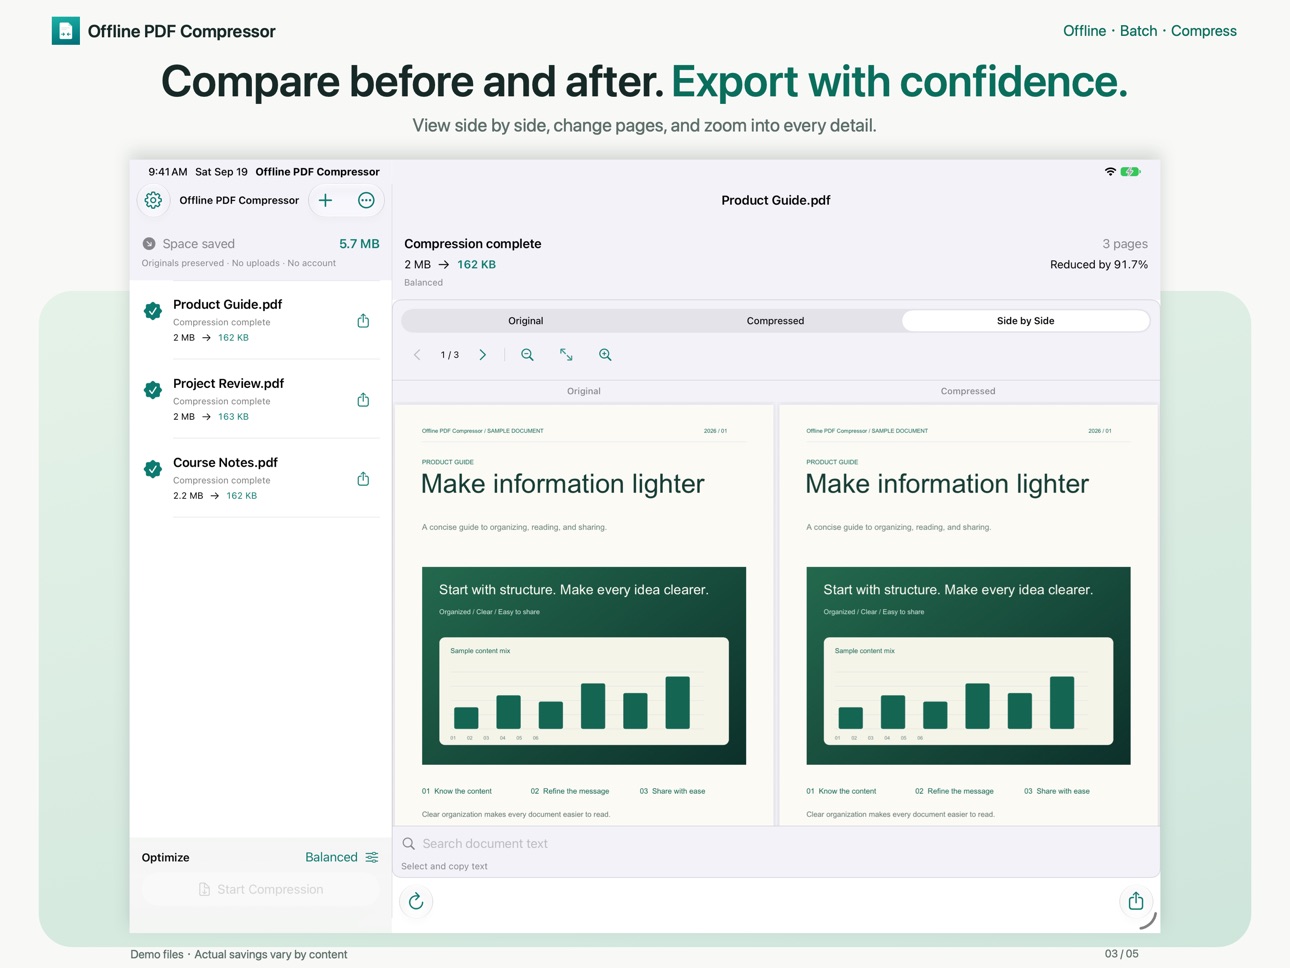1290x968 pixels.
Task: Click the Offline PDF Compressor logo icon
Action: tap(66, 31)
